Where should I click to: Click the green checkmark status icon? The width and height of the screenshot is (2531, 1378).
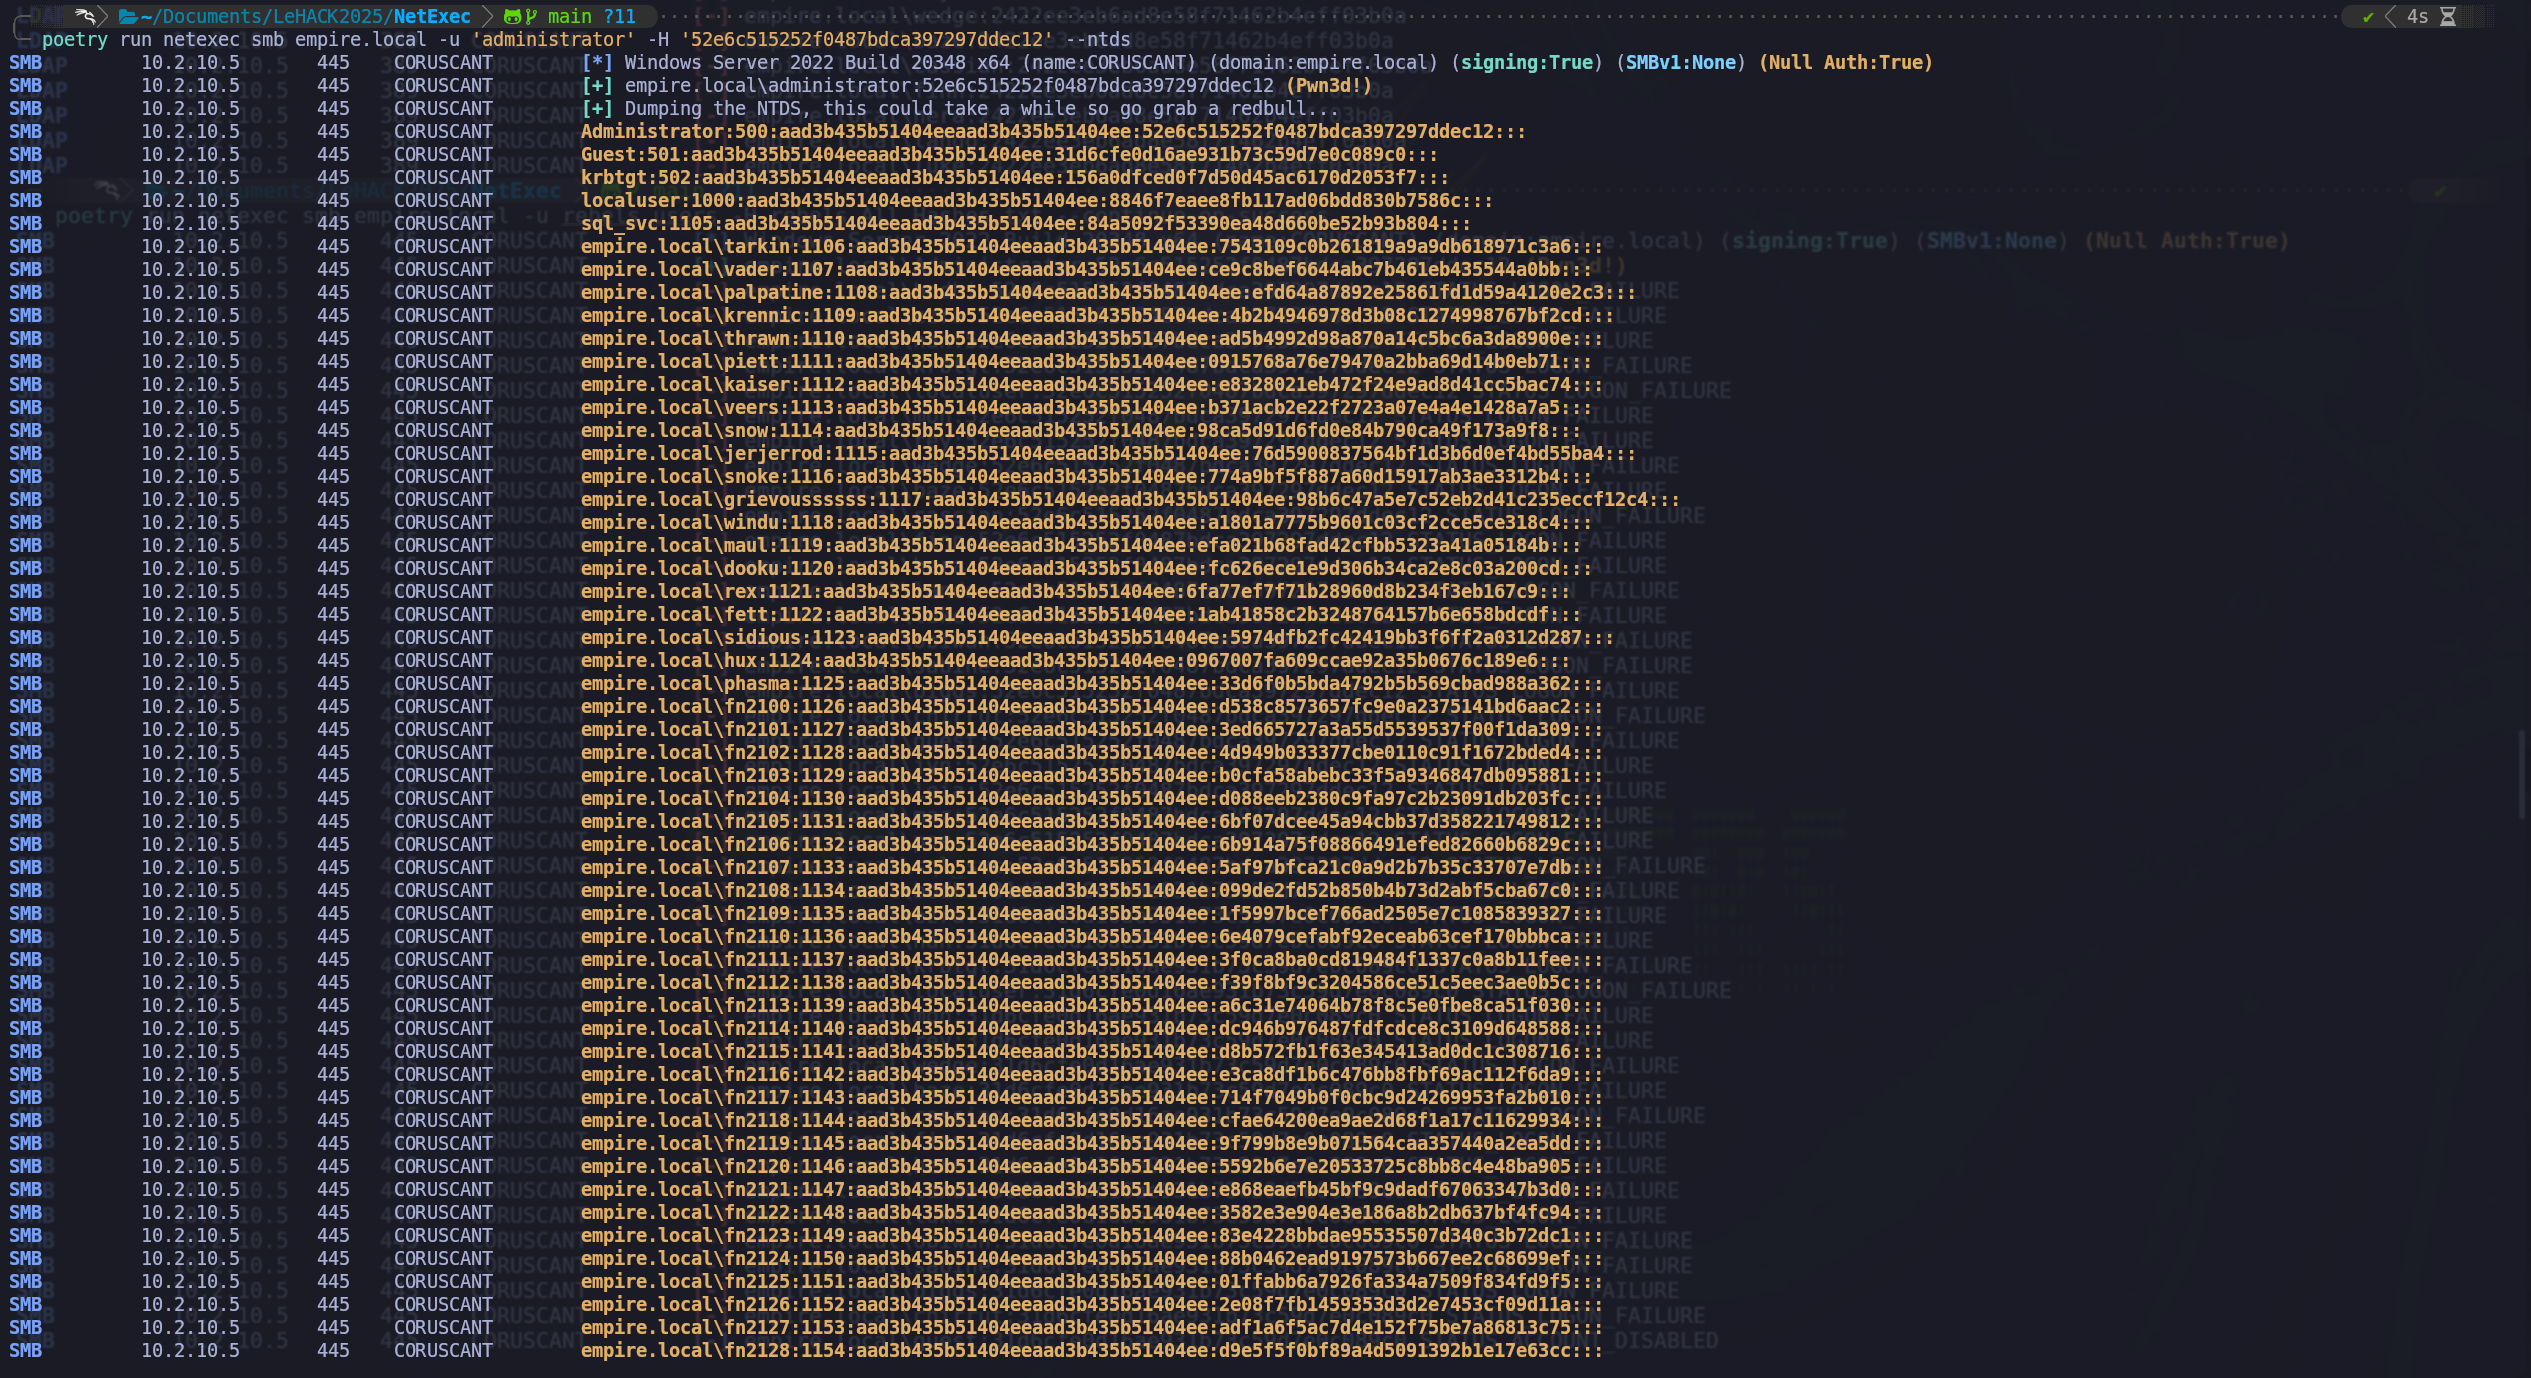(x=2367, y=17)
